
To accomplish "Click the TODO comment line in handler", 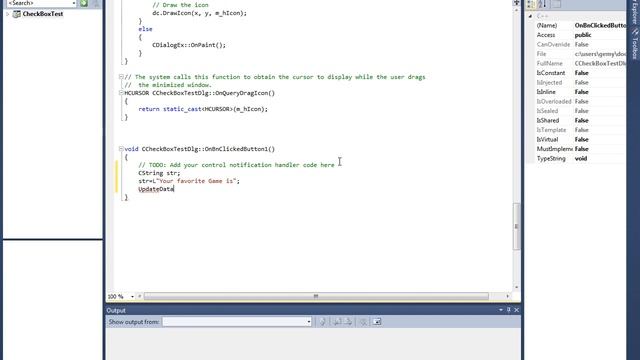I will click(236, 165).
